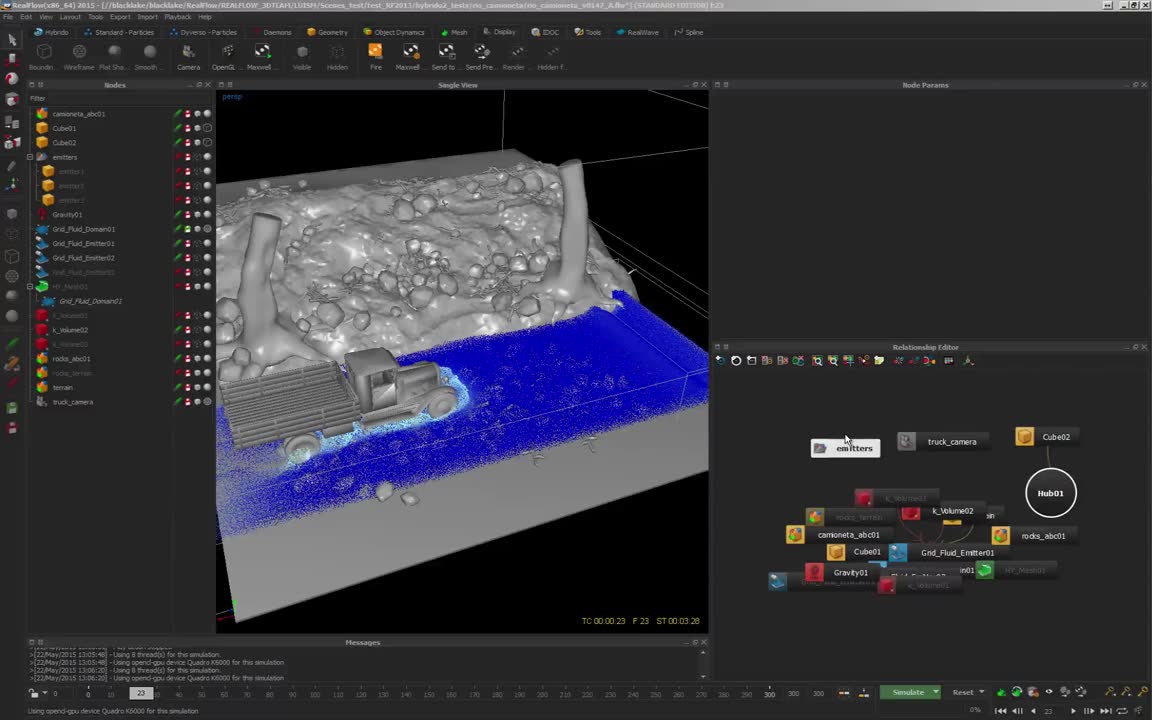Click the Camera icon in Display shelf
This screenshot has height=720, width=1152.
[188, 52]
